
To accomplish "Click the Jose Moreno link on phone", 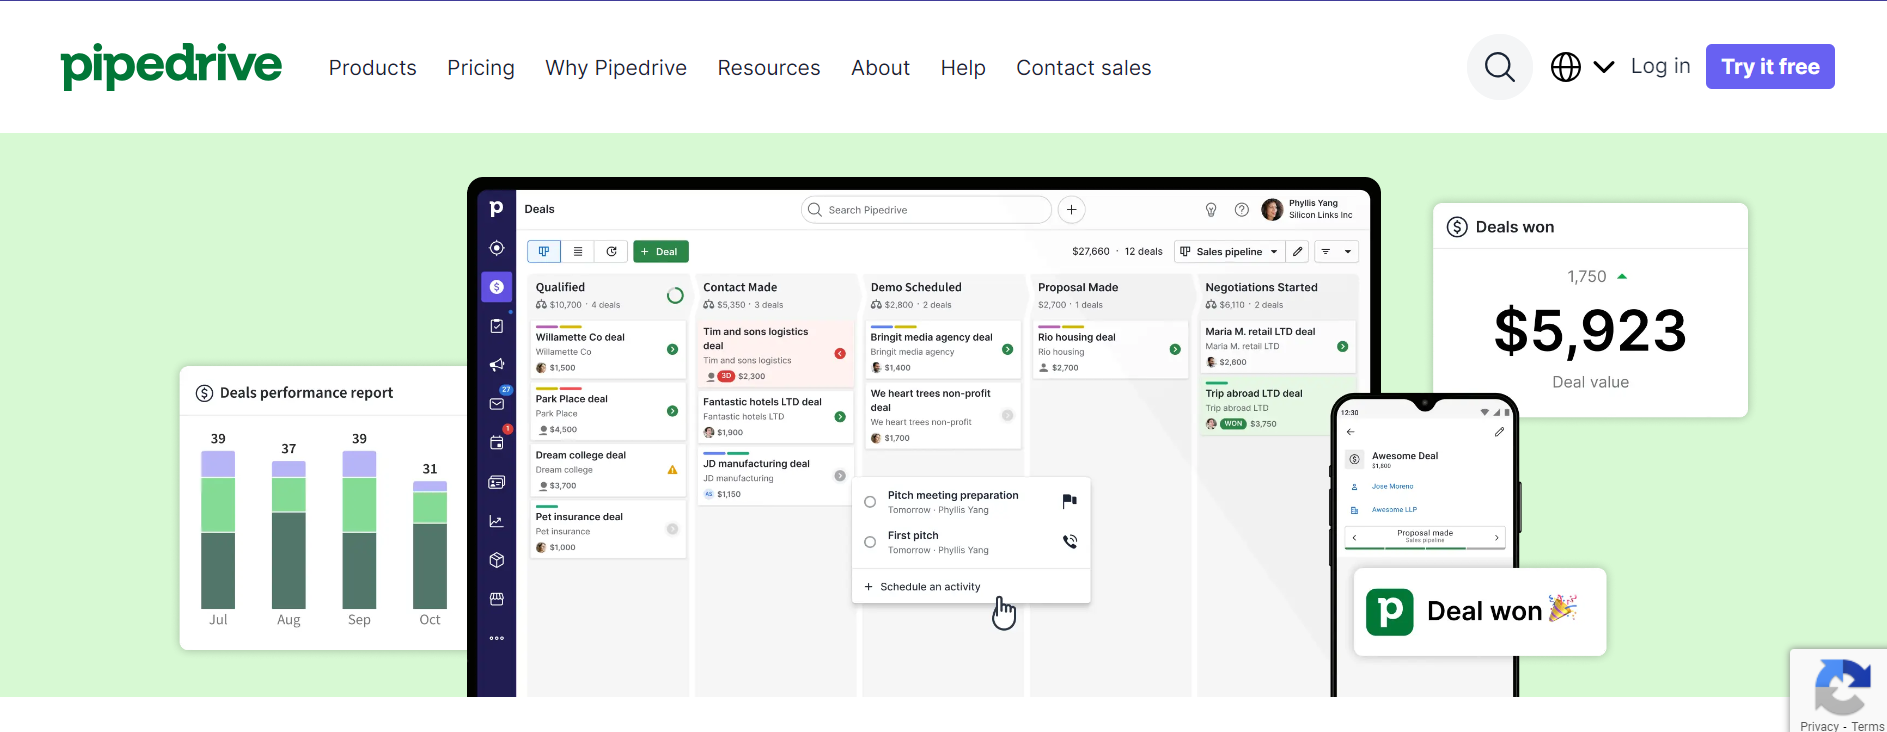I will click(1392, 487).
